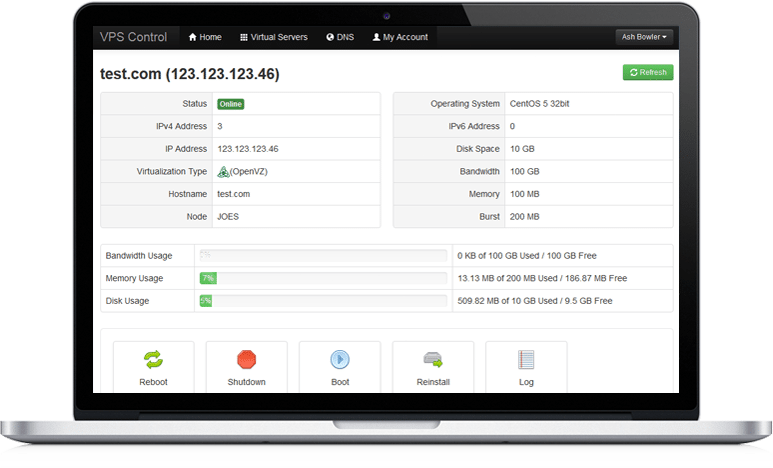Open the Ash Bowler user dropdown
Image resolution: width=773 pixels, height=468 pixels.
(x=644, y=37)
